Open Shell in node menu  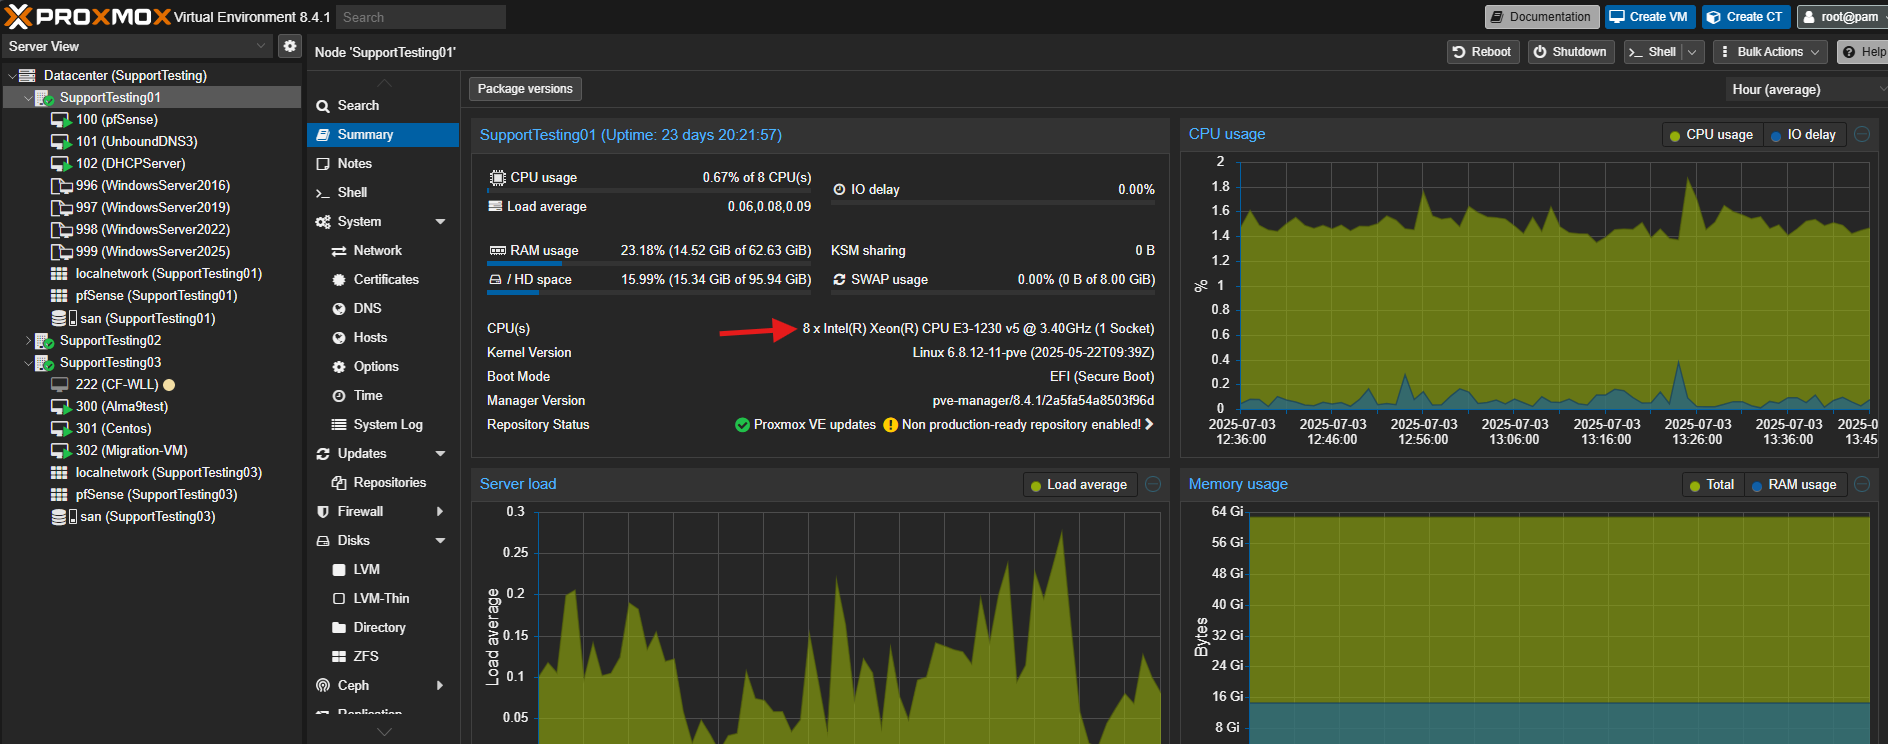click(383, 192)
